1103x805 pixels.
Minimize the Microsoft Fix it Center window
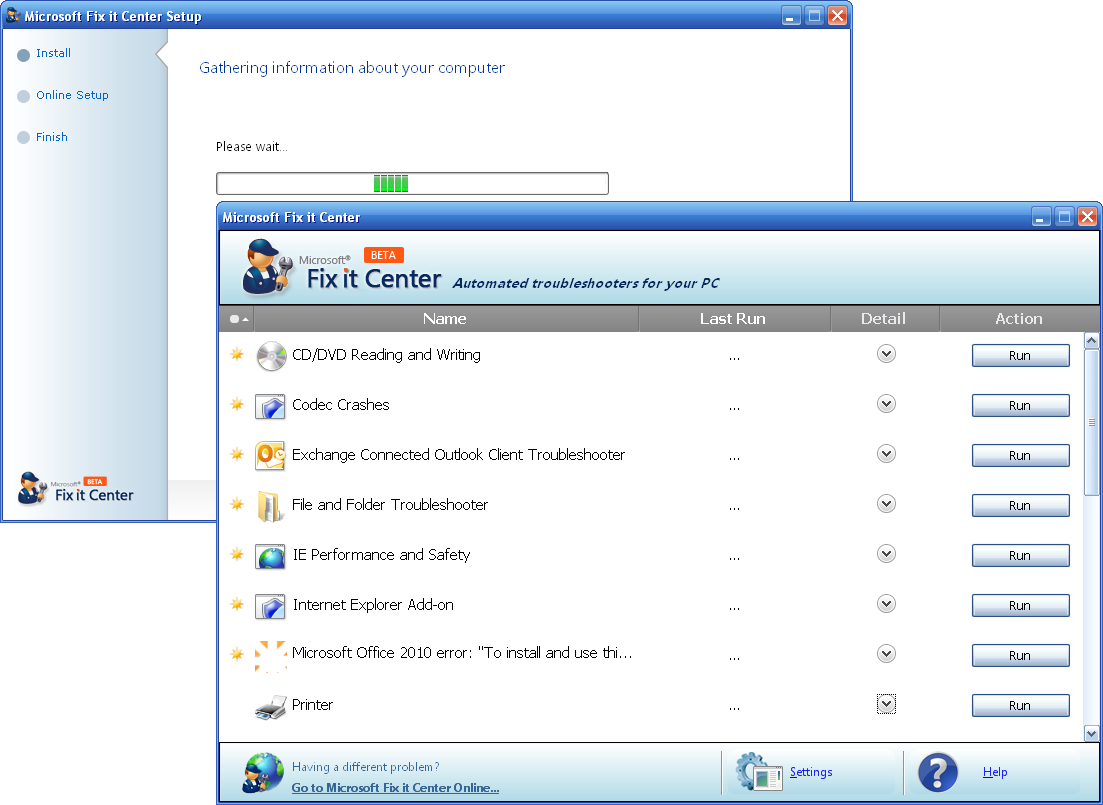(x=1042, y=217)
